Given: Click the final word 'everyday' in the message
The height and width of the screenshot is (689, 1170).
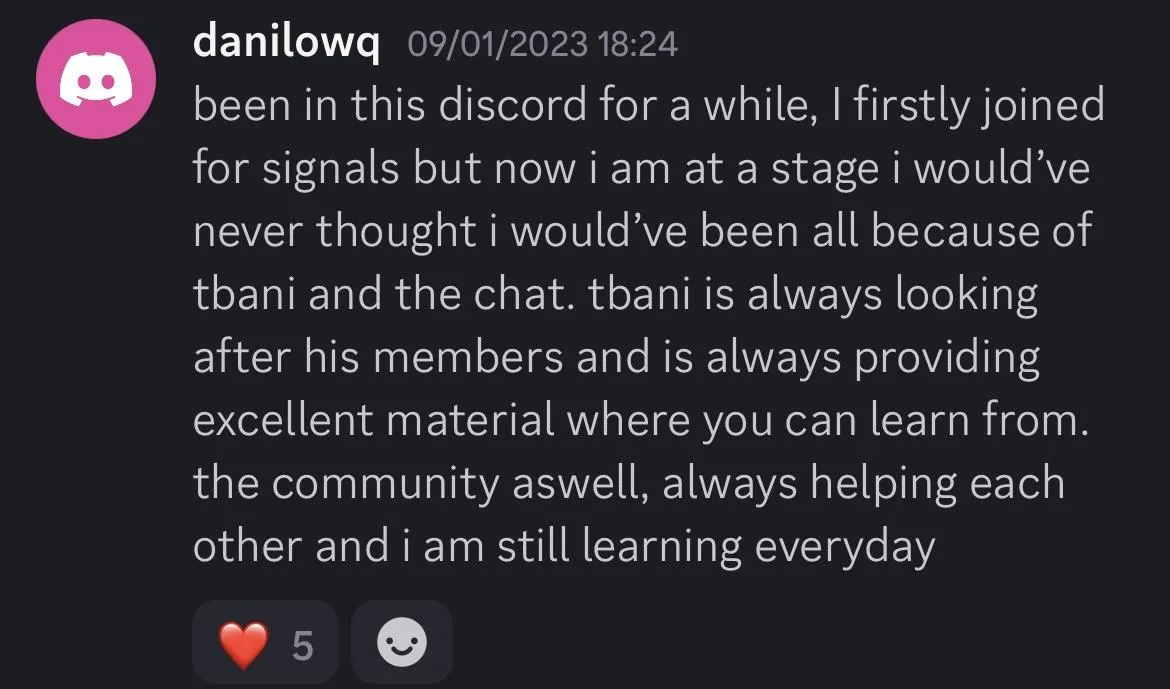Looking at the screenshot, I should point(845,548).
